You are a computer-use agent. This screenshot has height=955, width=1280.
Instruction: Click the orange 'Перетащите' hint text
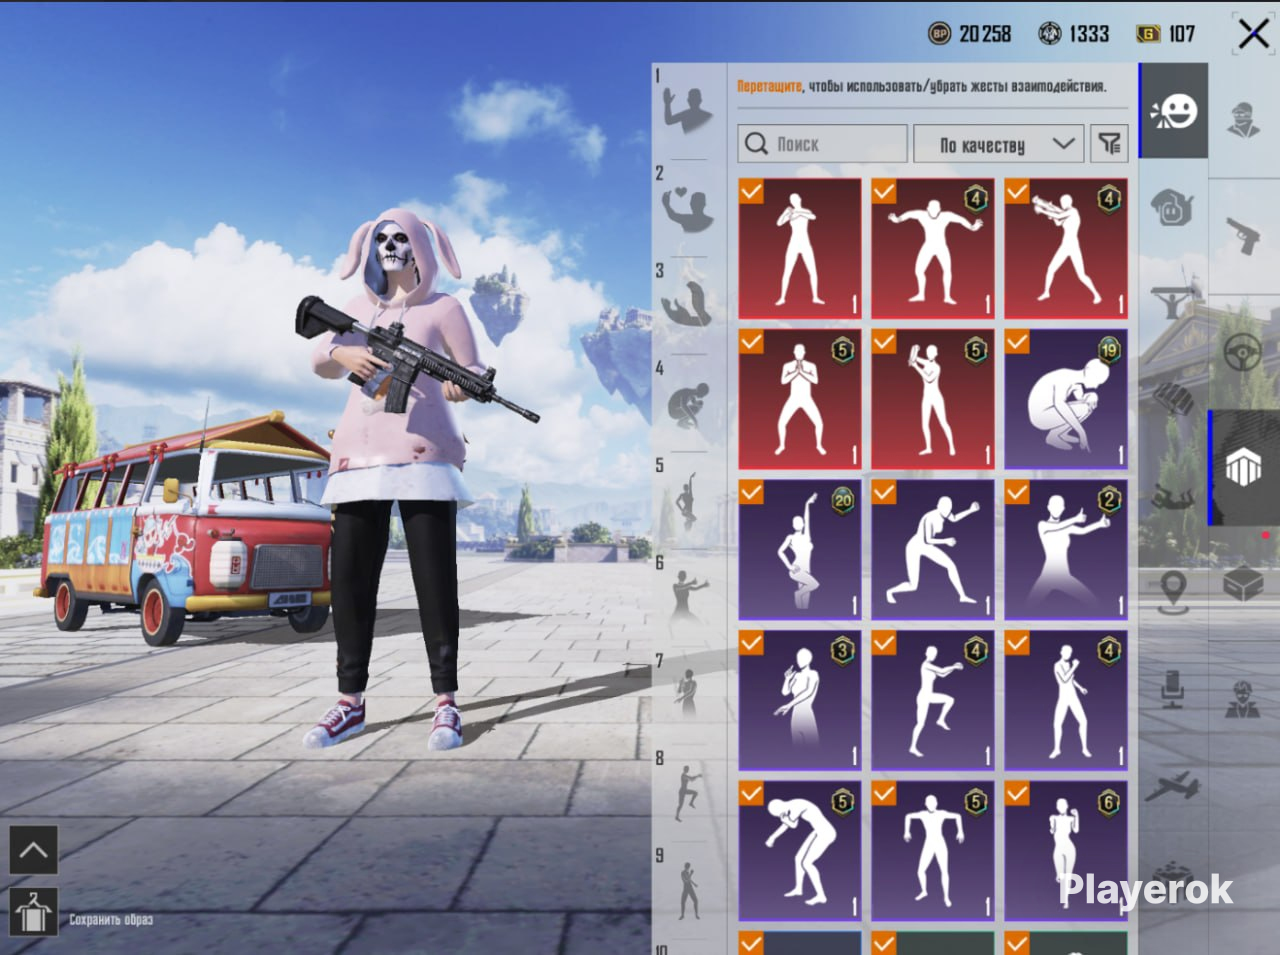[769, 87]
